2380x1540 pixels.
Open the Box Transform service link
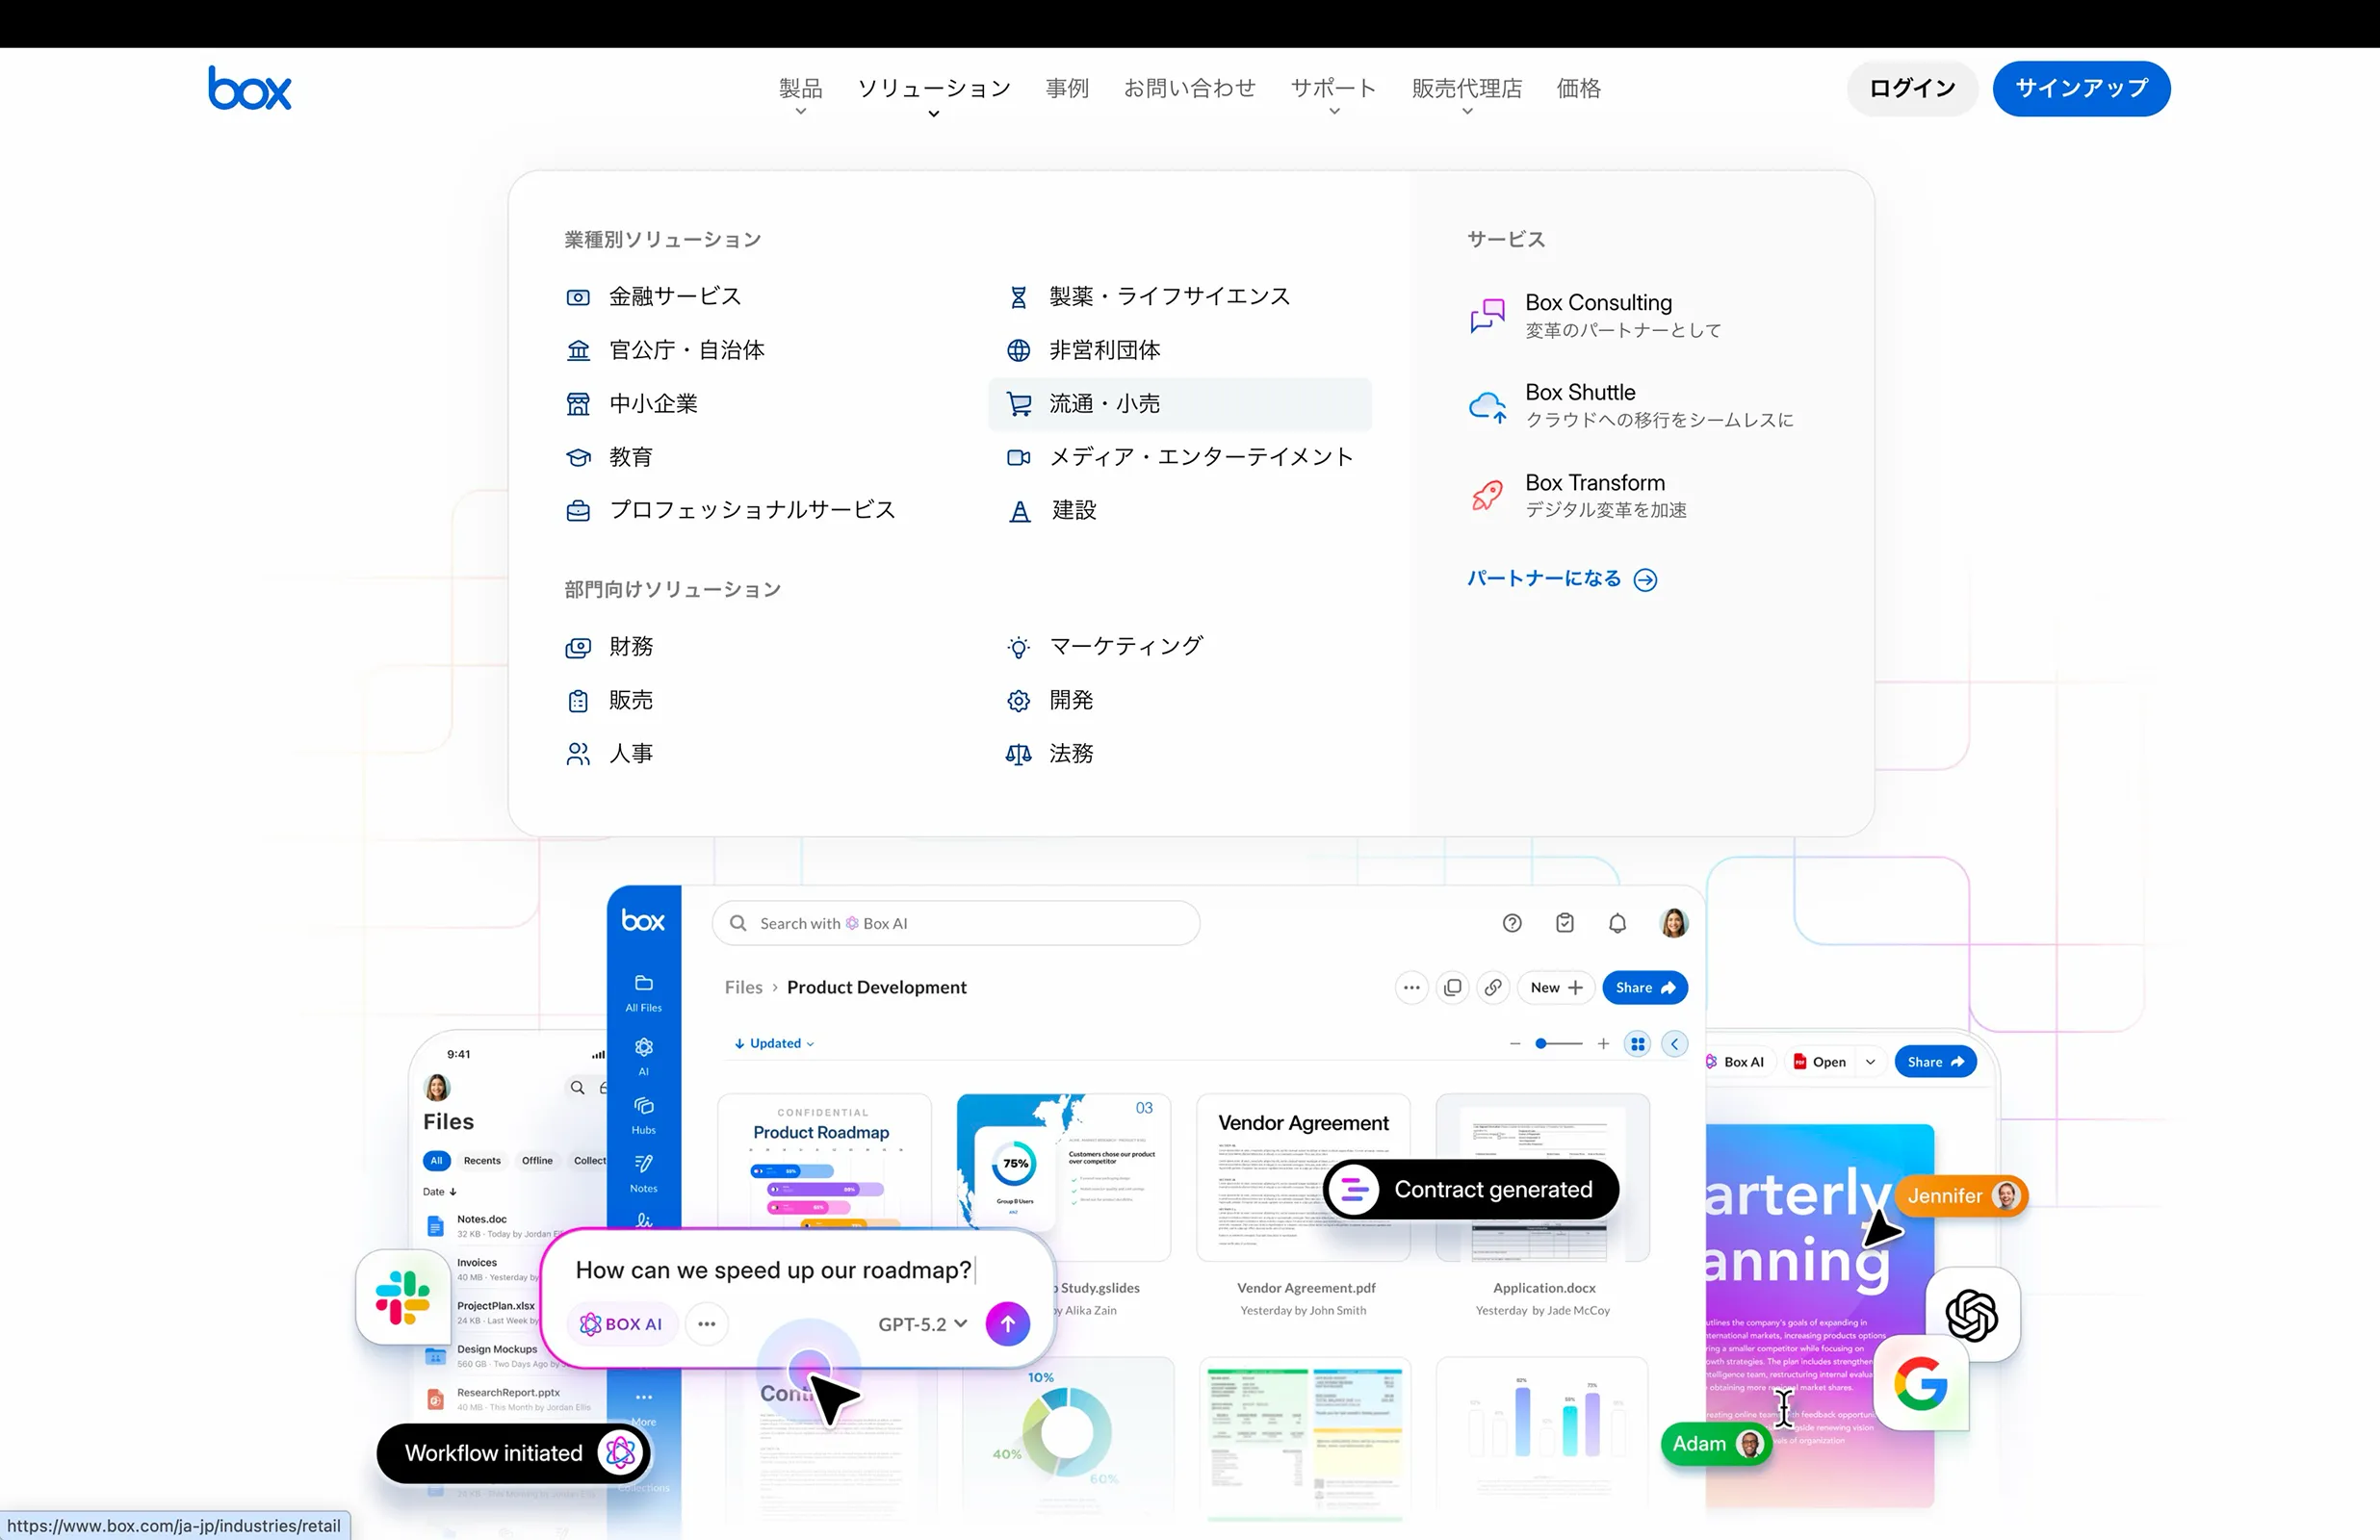[1578, 495]
